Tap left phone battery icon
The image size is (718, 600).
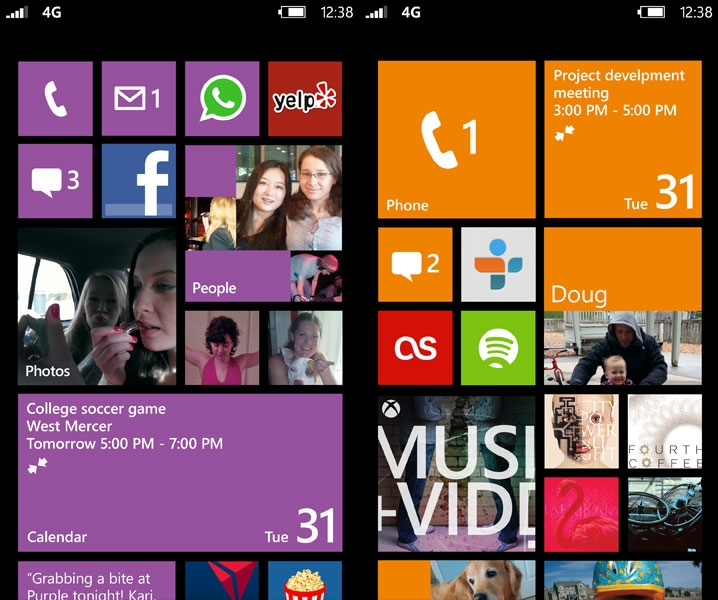[x=292, y=12]
